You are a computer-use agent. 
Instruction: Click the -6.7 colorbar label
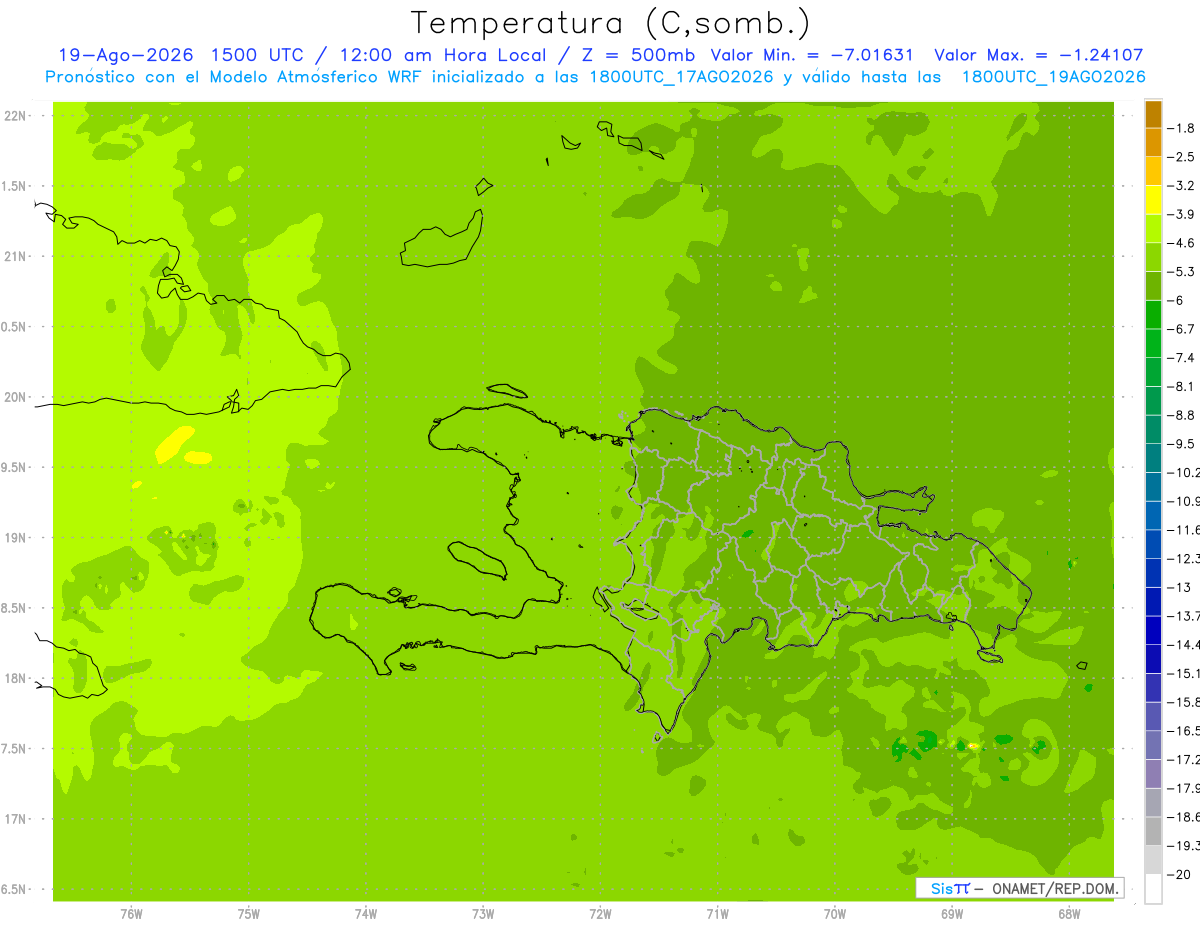[1181, 329]
